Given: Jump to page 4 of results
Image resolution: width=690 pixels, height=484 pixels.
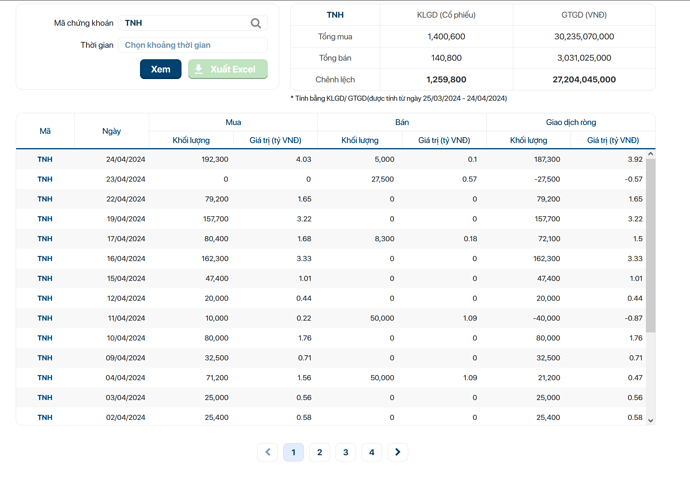Looking at the screenshot, I should pyautogui.click(x=371, y=452).
